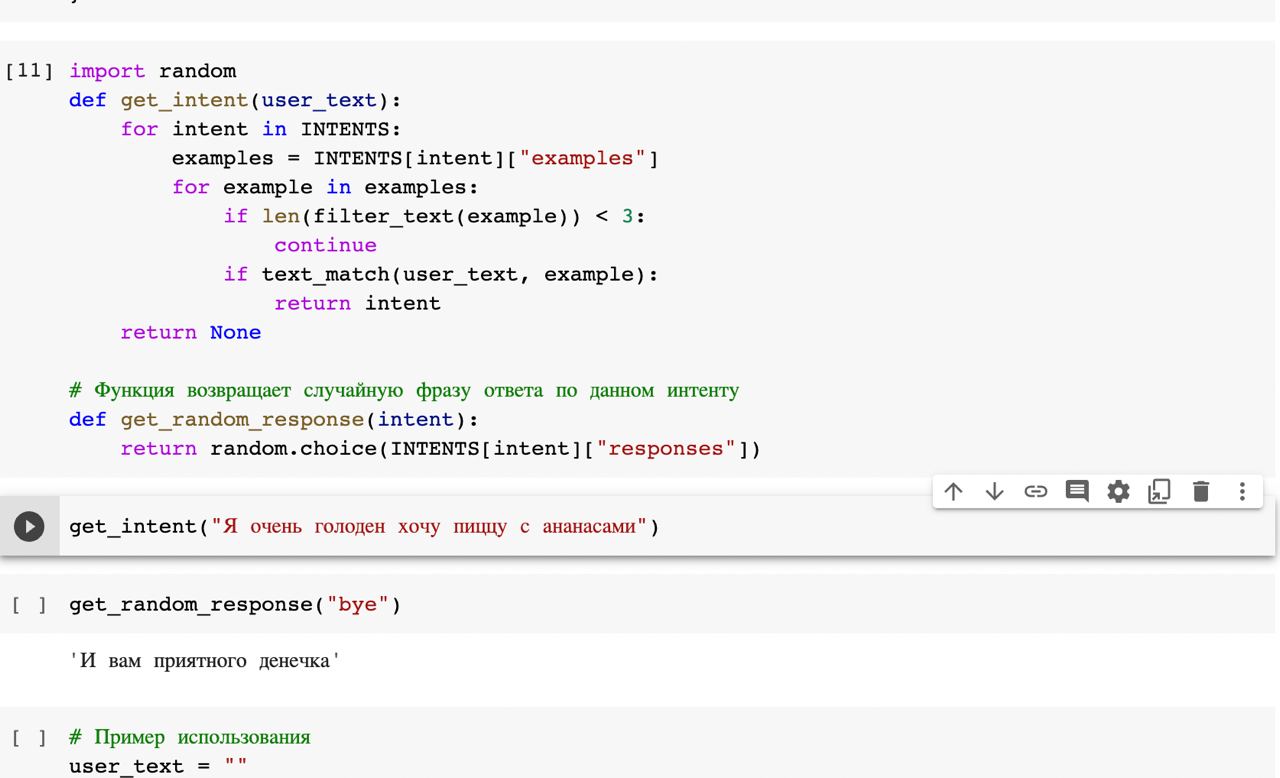
Task: Click the "for example in examples:" line
Action: pos(325,187)
